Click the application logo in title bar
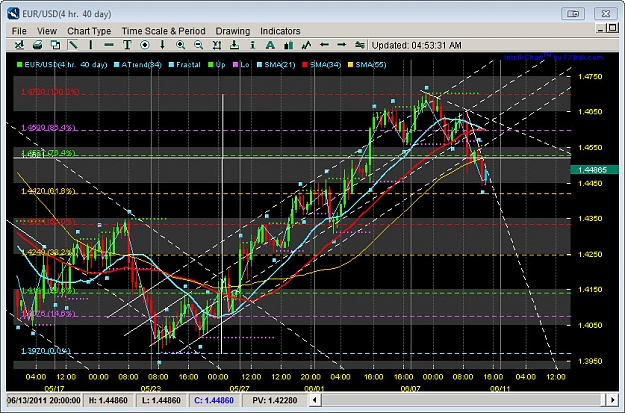The image size is (625, 413). (x=13, y=14)
